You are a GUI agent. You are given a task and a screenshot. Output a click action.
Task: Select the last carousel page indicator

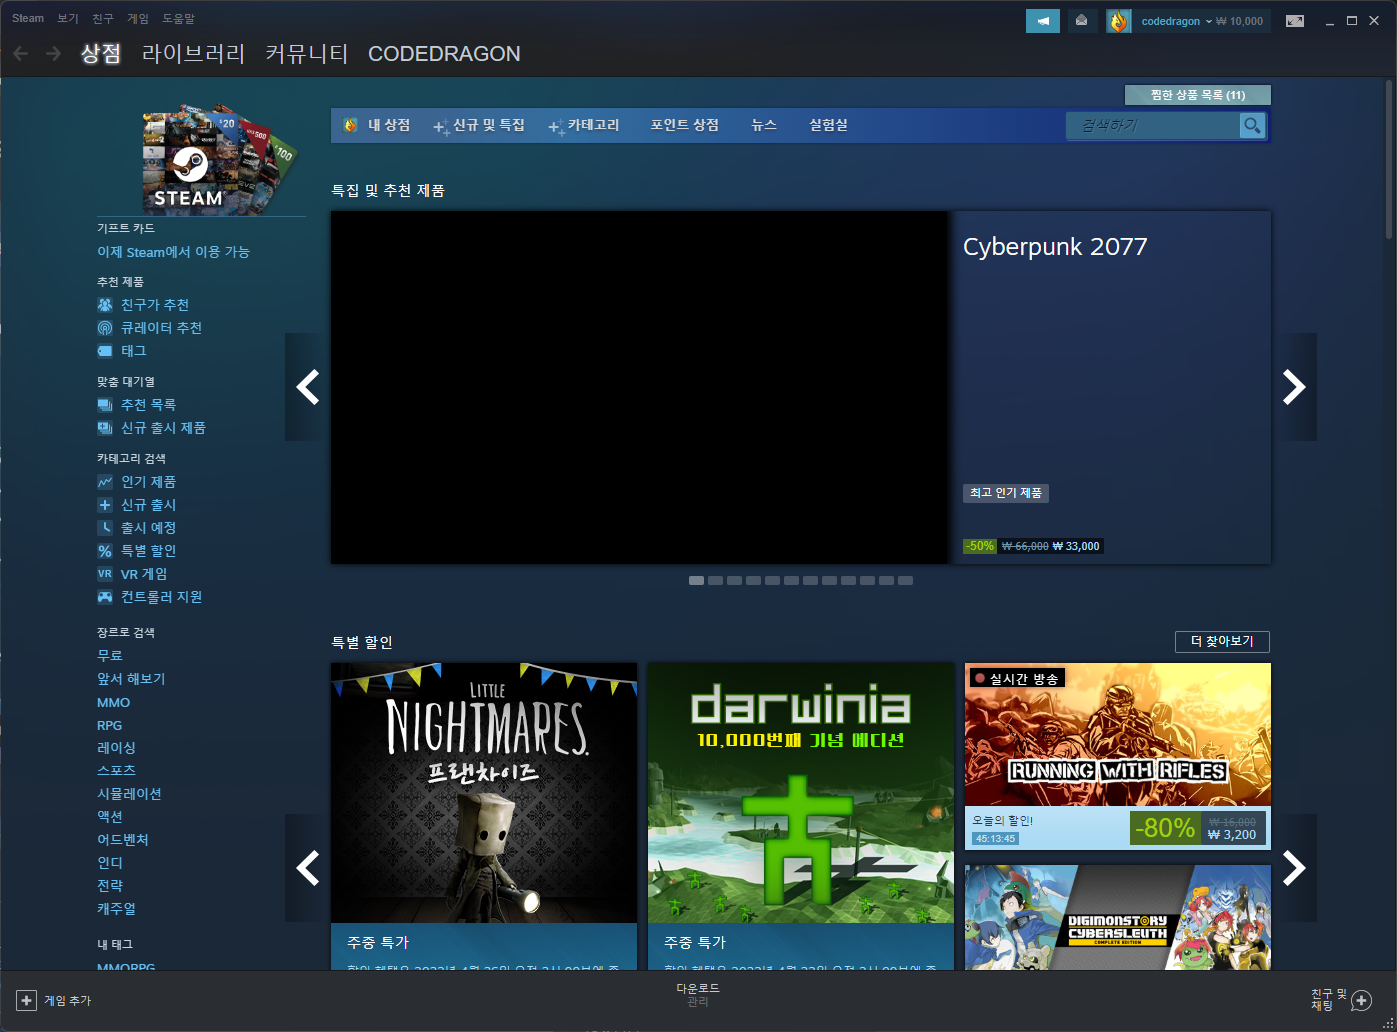click(905, 580)
